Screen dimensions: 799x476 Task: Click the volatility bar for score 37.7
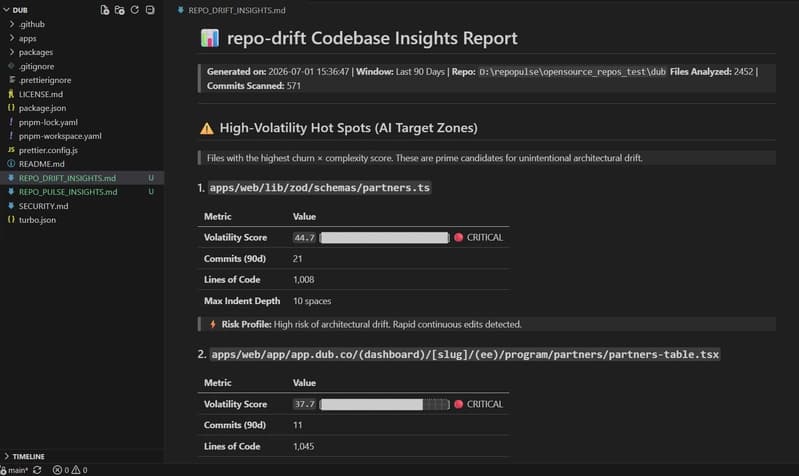[385, 404]
